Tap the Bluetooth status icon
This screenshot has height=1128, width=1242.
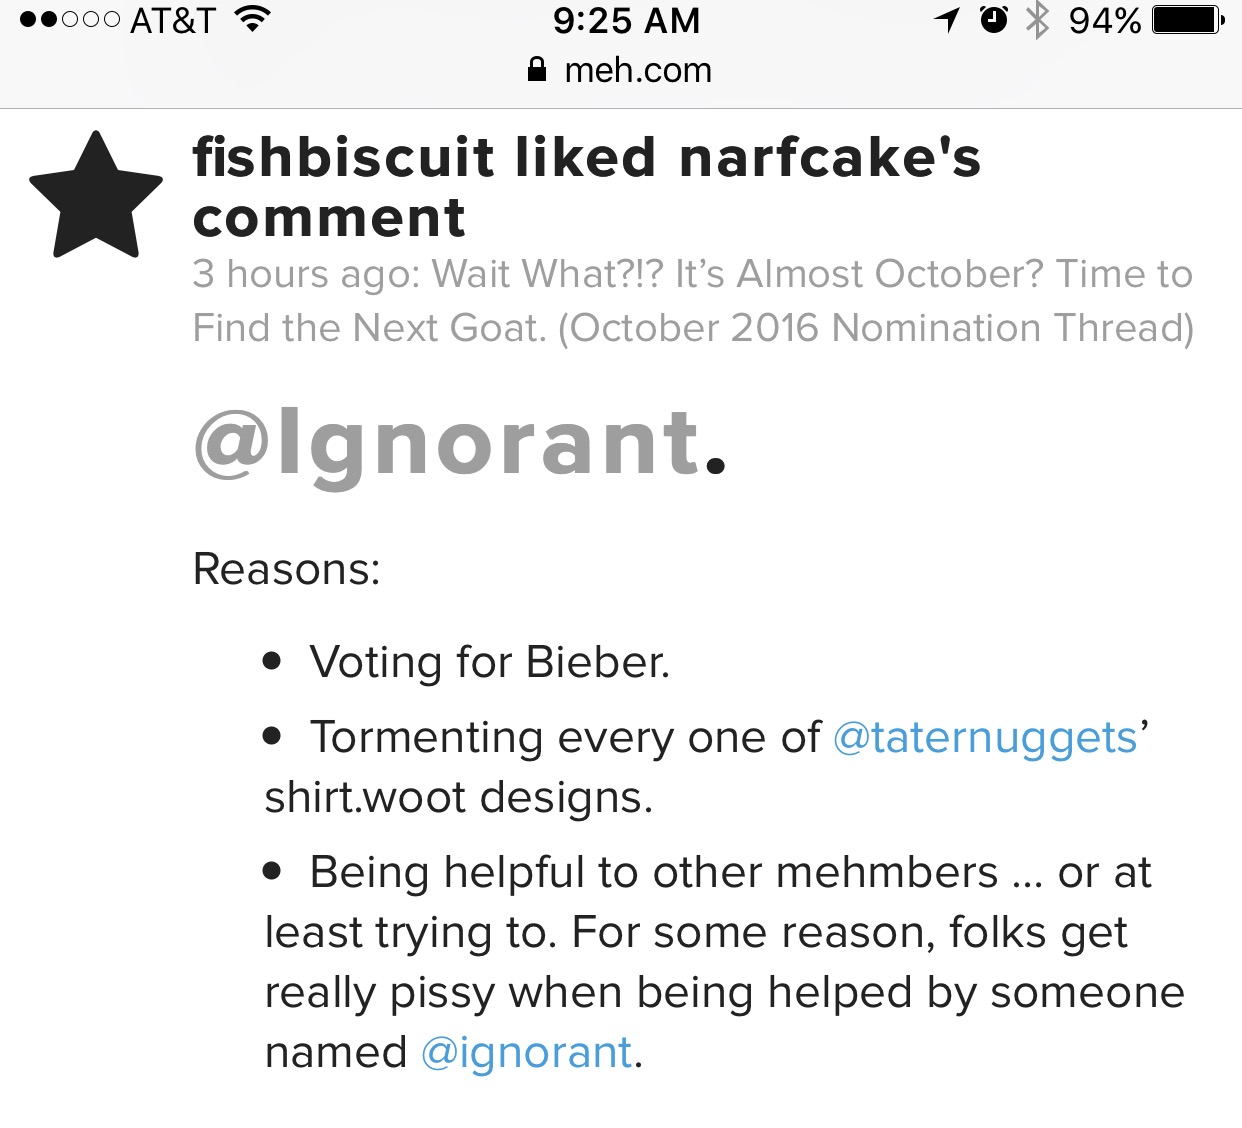tap(1038, 20)
